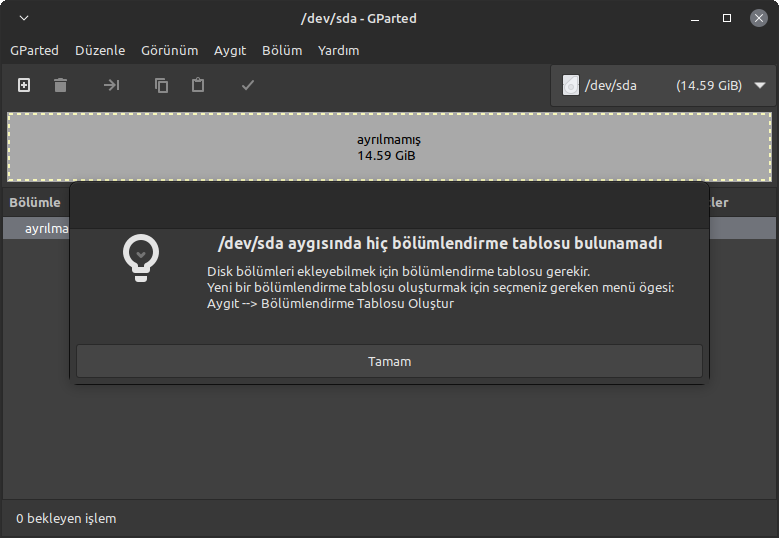Minimize the GParted window

click(695, 19)
